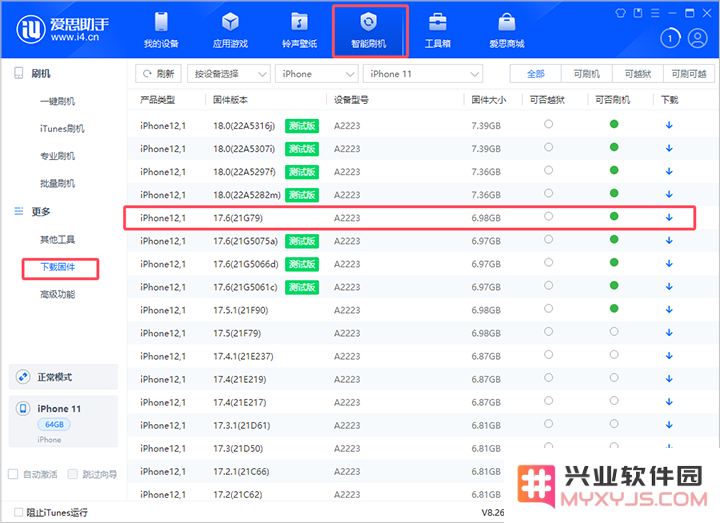Select the 可越狱 jailbreakable filter tab
The image size is (720, 523).
point(638,73)
